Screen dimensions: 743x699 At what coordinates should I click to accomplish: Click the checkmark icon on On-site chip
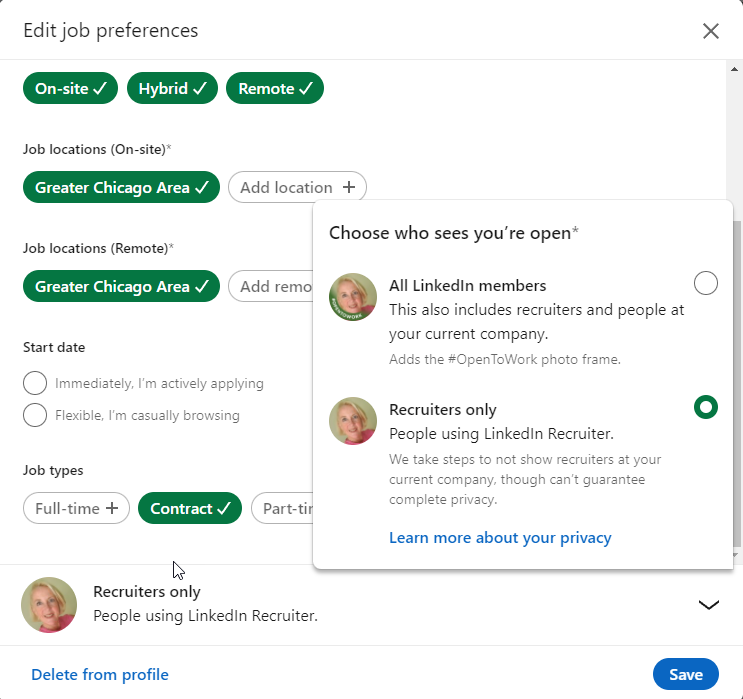[100, 88]
